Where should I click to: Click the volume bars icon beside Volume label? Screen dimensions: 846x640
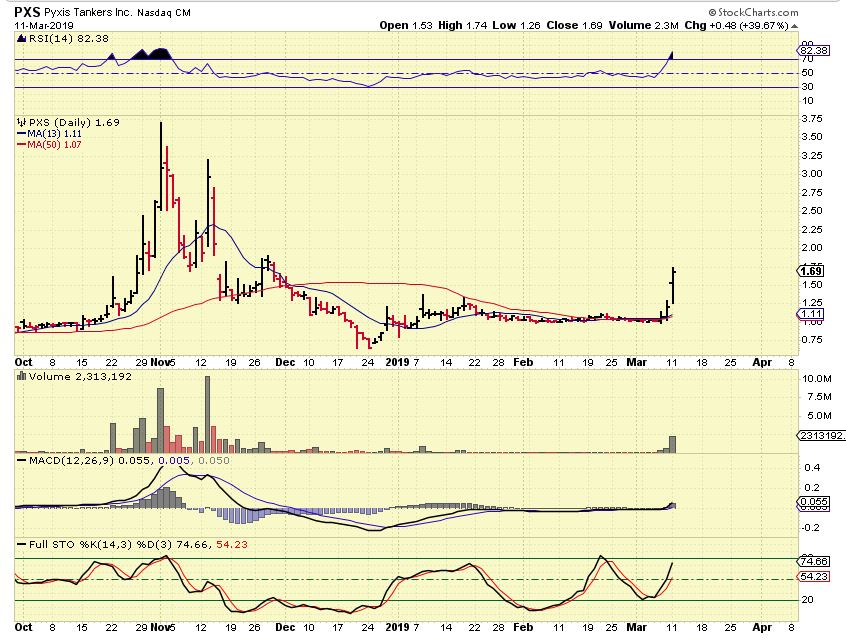pyautogui.click(x=22, y=376)
